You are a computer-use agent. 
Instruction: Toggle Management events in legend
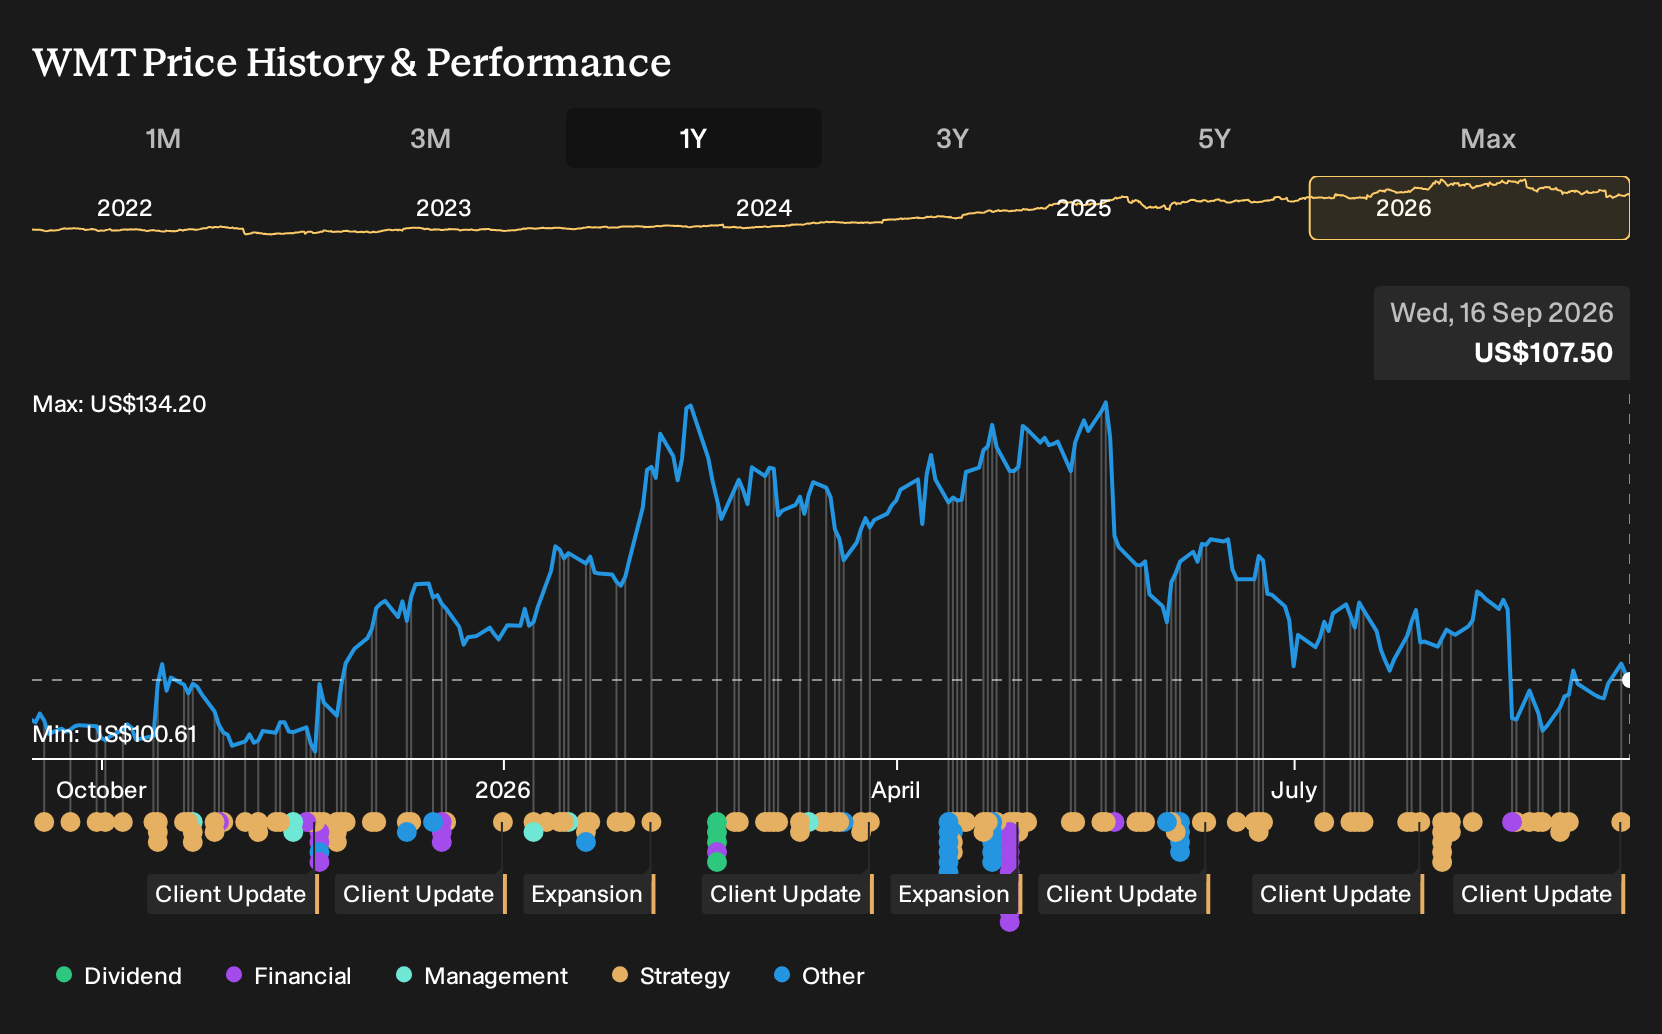[482, 976]
